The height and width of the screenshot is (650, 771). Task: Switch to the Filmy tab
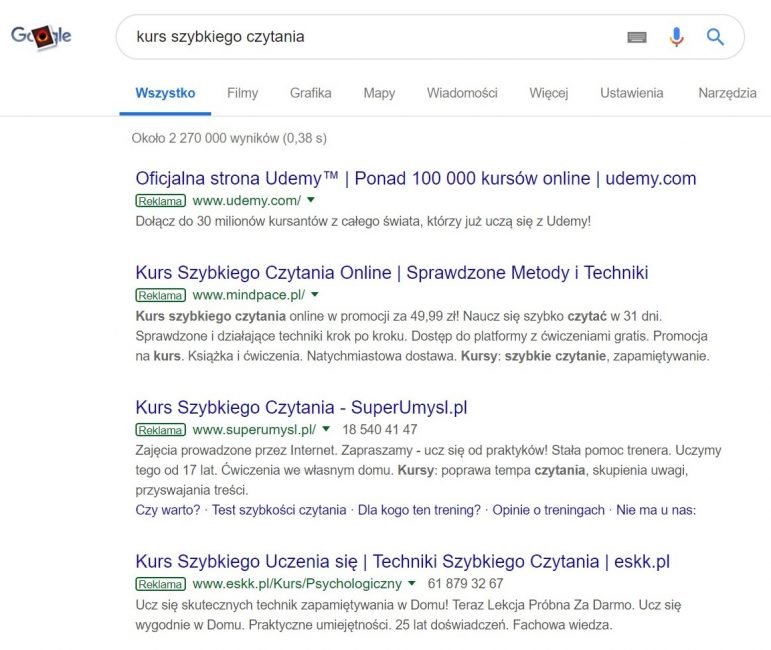pos(242,93)
